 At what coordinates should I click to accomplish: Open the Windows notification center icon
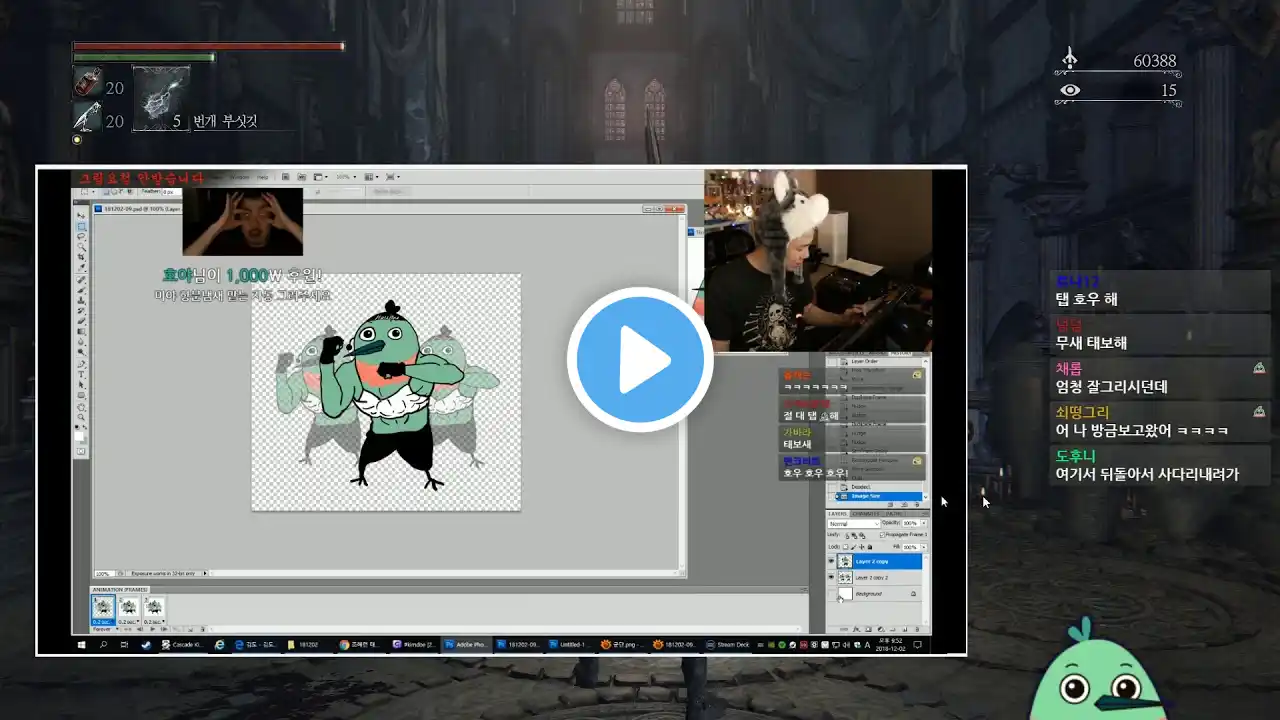pyautogui.click(x=917, y=645)
